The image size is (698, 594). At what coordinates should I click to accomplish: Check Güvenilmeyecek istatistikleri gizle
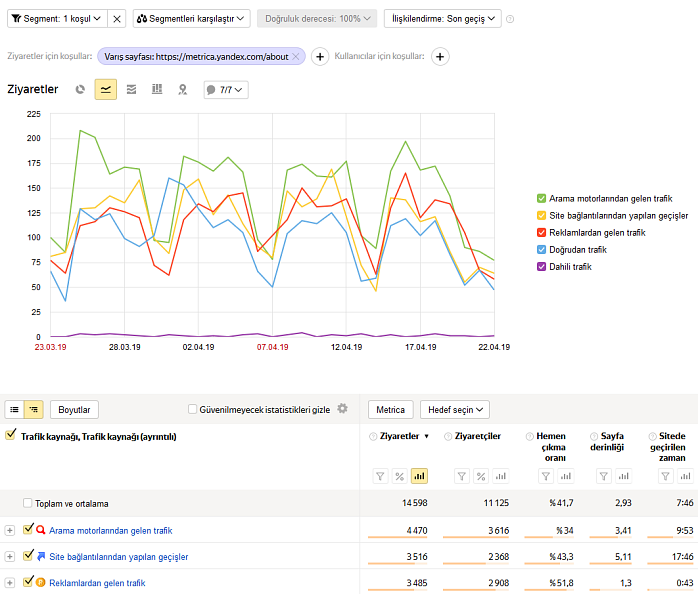(x=192, y=409)
